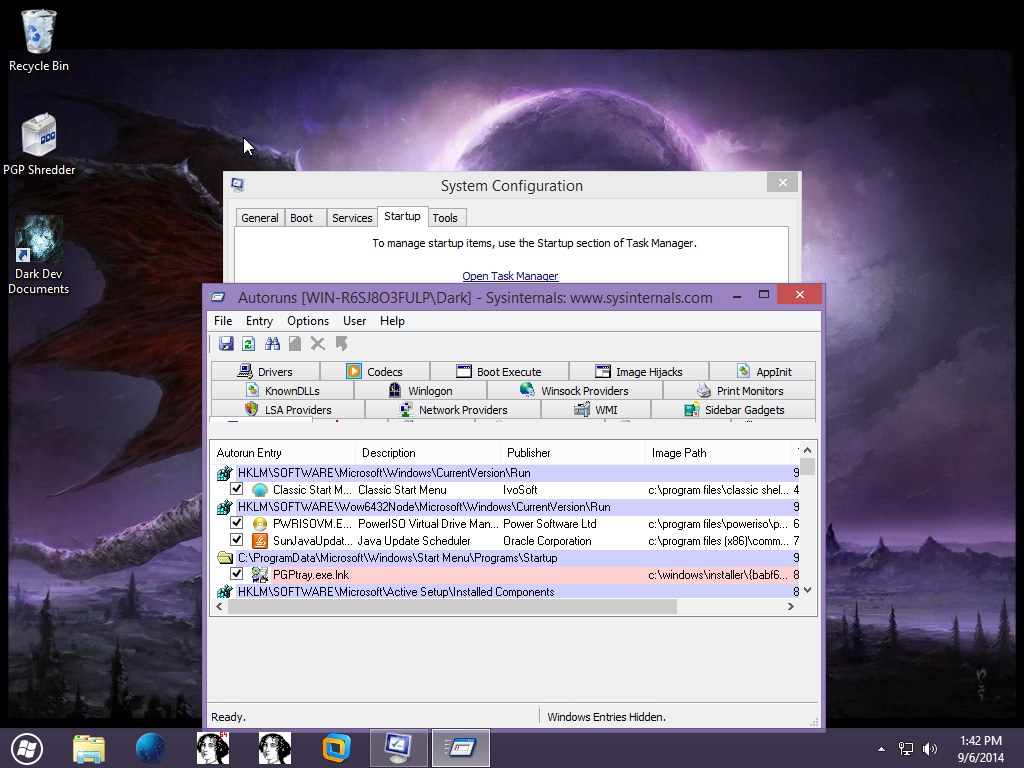
Task: Click the Classic Start Menu shell icon
Action: click(x=260, y=490)
